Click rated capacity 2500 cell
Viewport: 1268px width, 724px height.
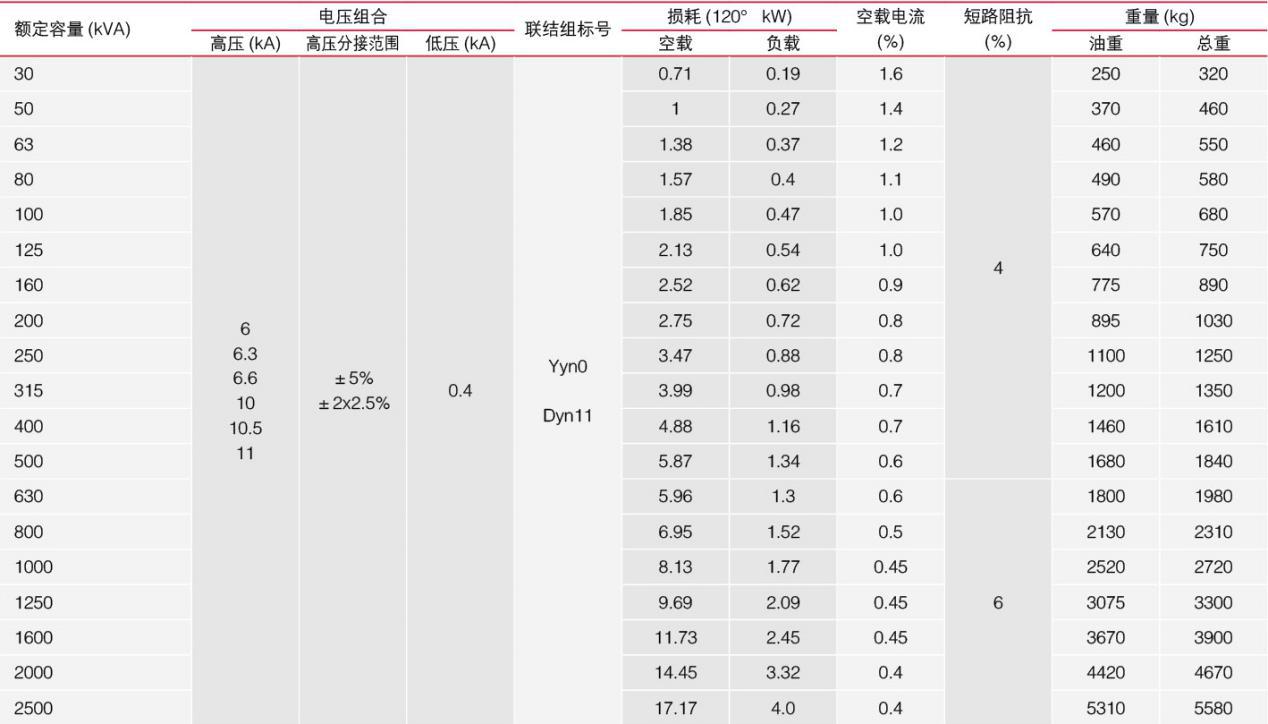click(33, 708)
